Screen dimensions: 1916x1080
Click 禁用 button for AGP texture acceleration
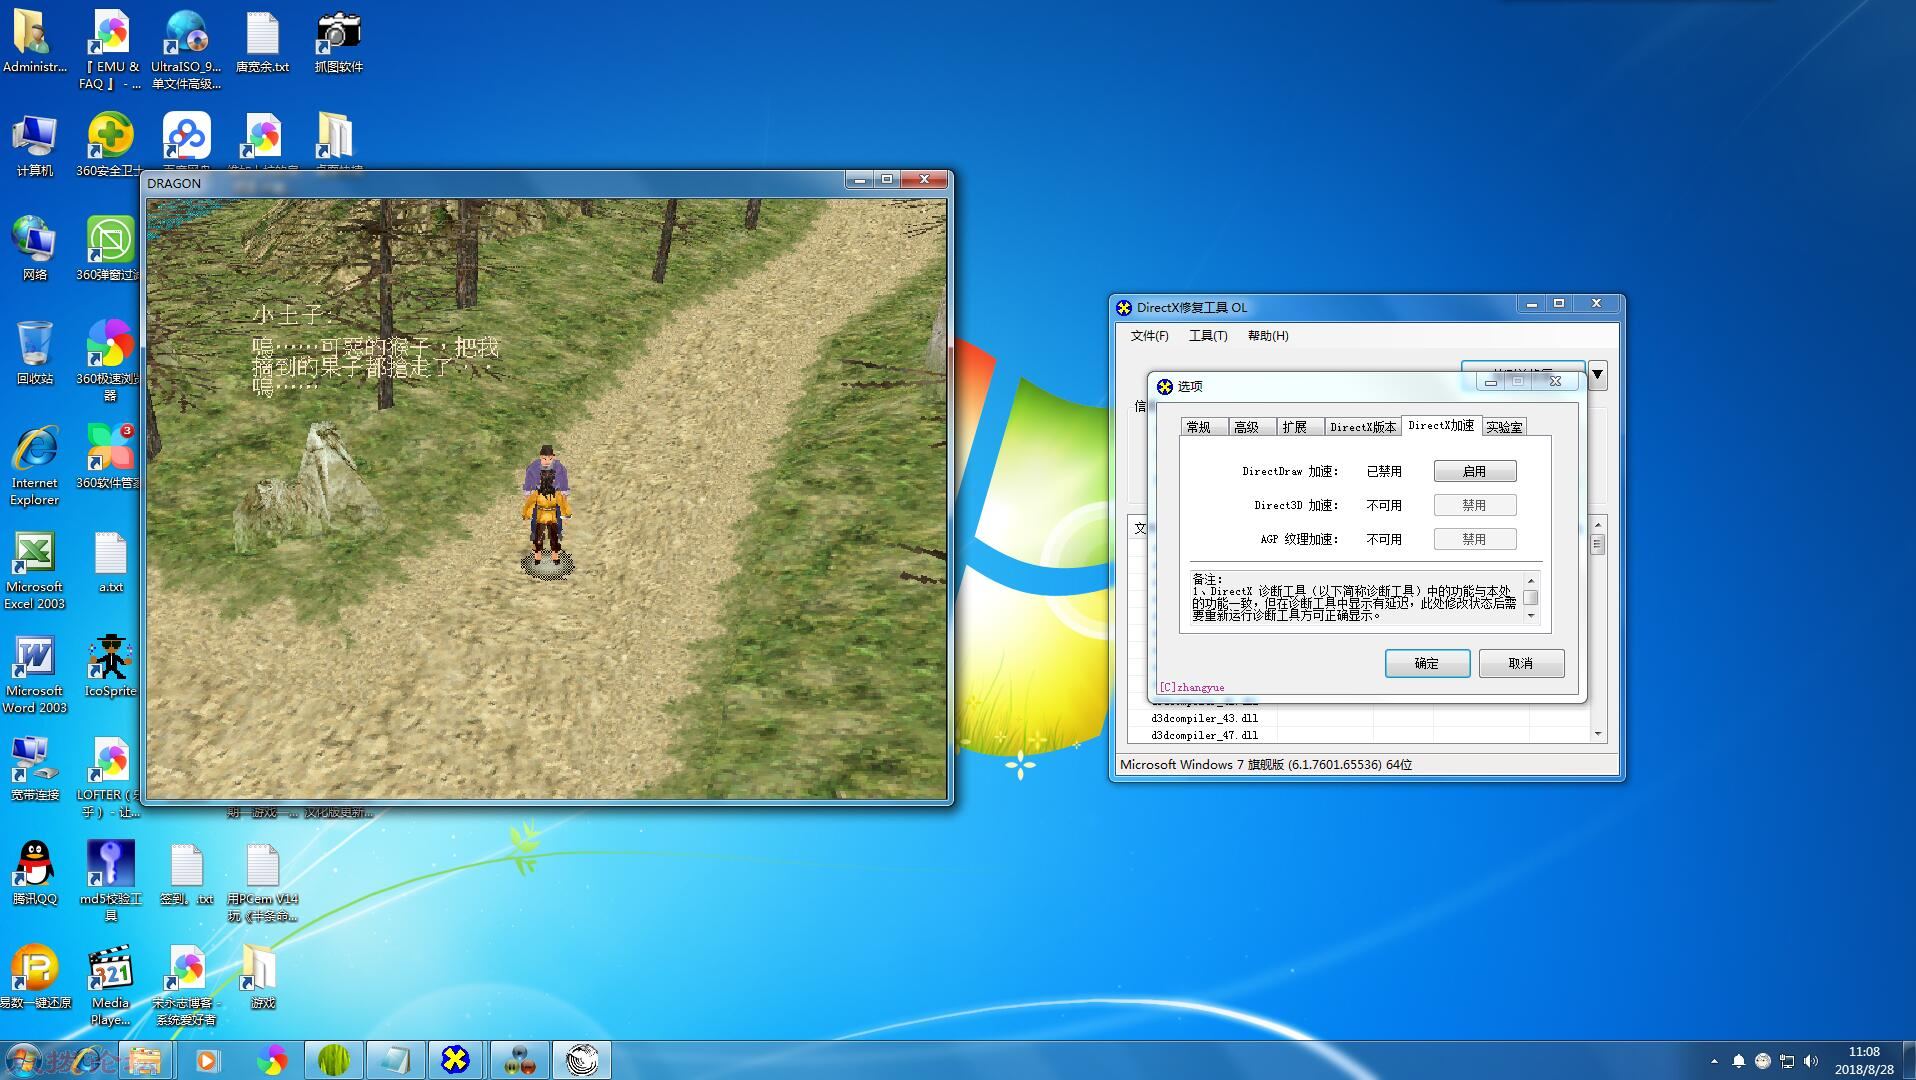point(1474,539)
